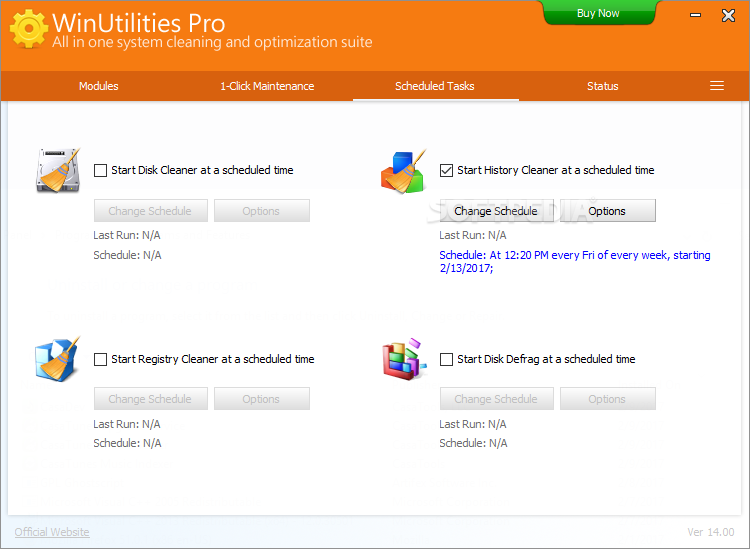Uncheck Start History Cleaner at scheduled time
Image resolution: width=750 pixels, height=549 pixels.
(x=446, y=170)
